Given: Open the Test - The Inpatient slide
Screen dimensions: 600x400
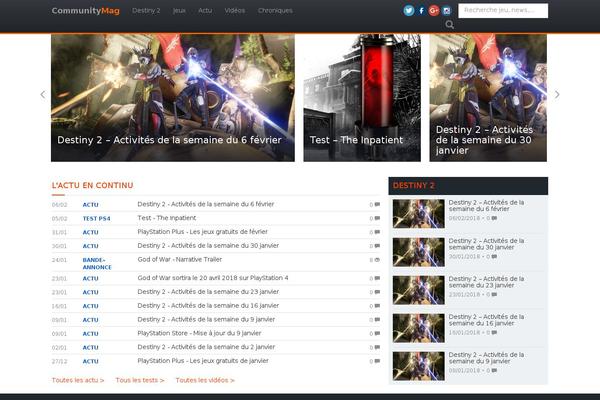Looking at the screenshot, I should click(362, 98).
